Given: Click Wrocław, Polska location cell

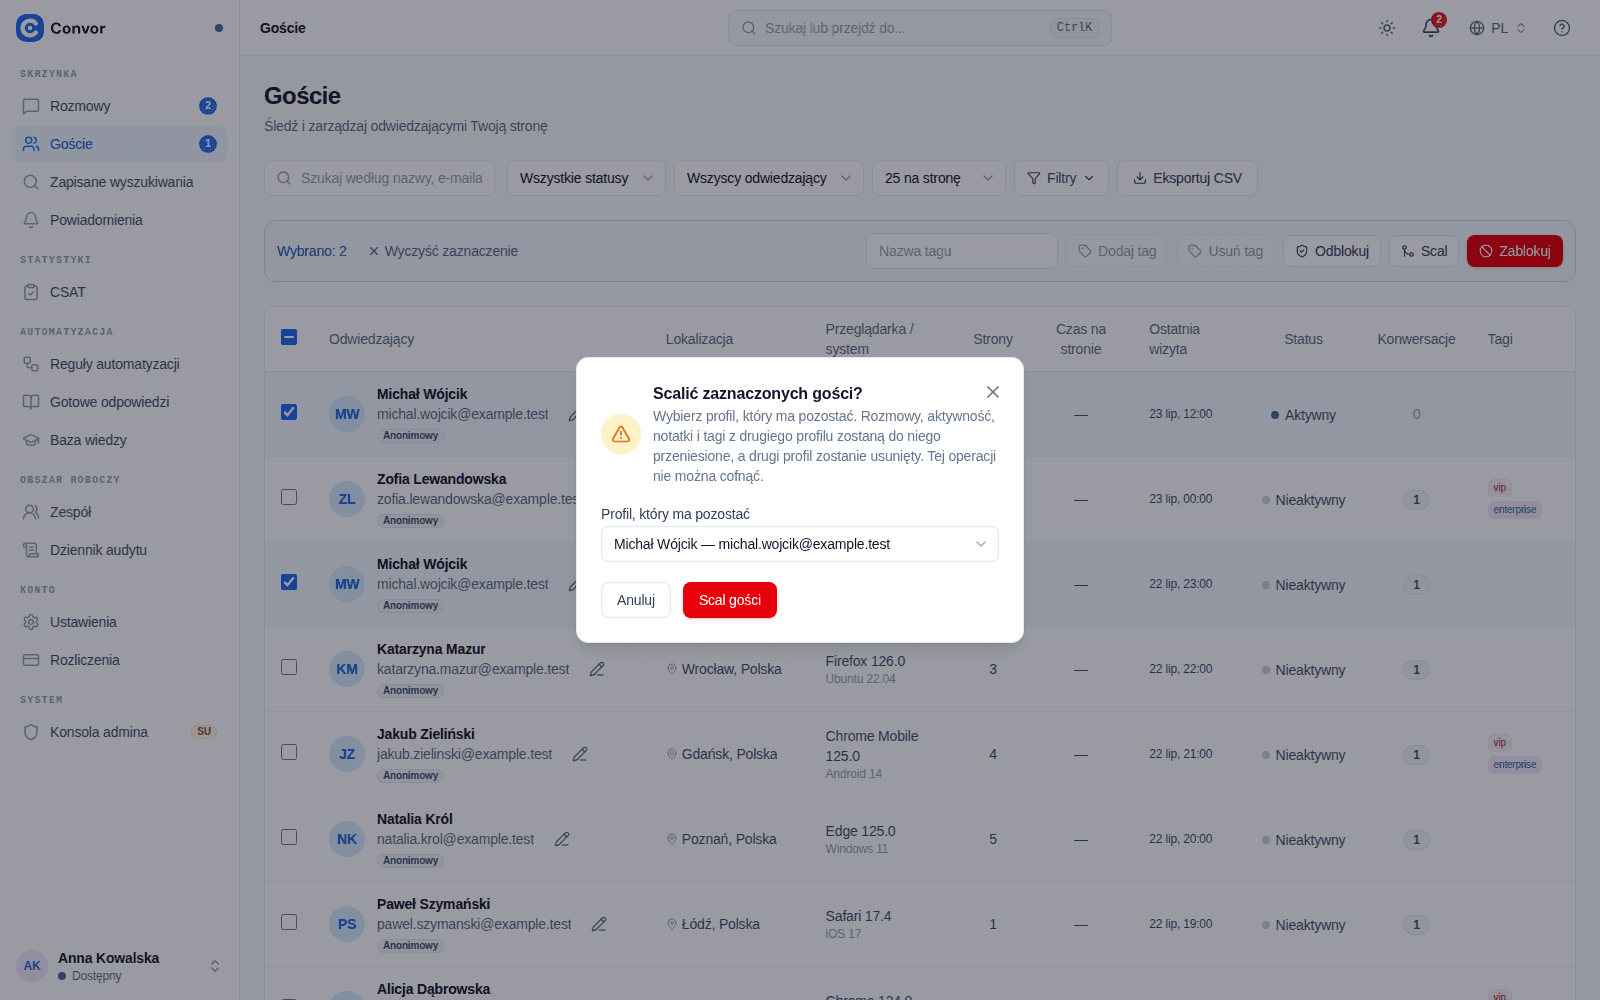Looking at the screenshot, I should pos(724,669).
